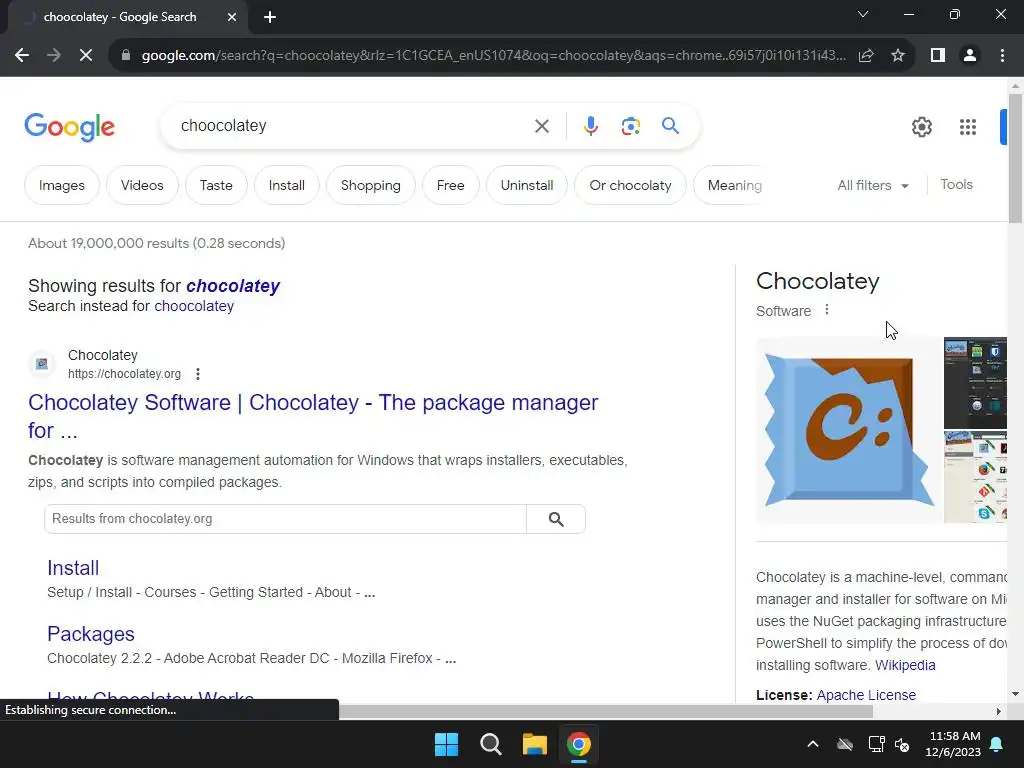This screenshot has width=1024, height=768.
Task: Open the Packages sitelink
Action: pyautogui.click(x=91, y=634)
